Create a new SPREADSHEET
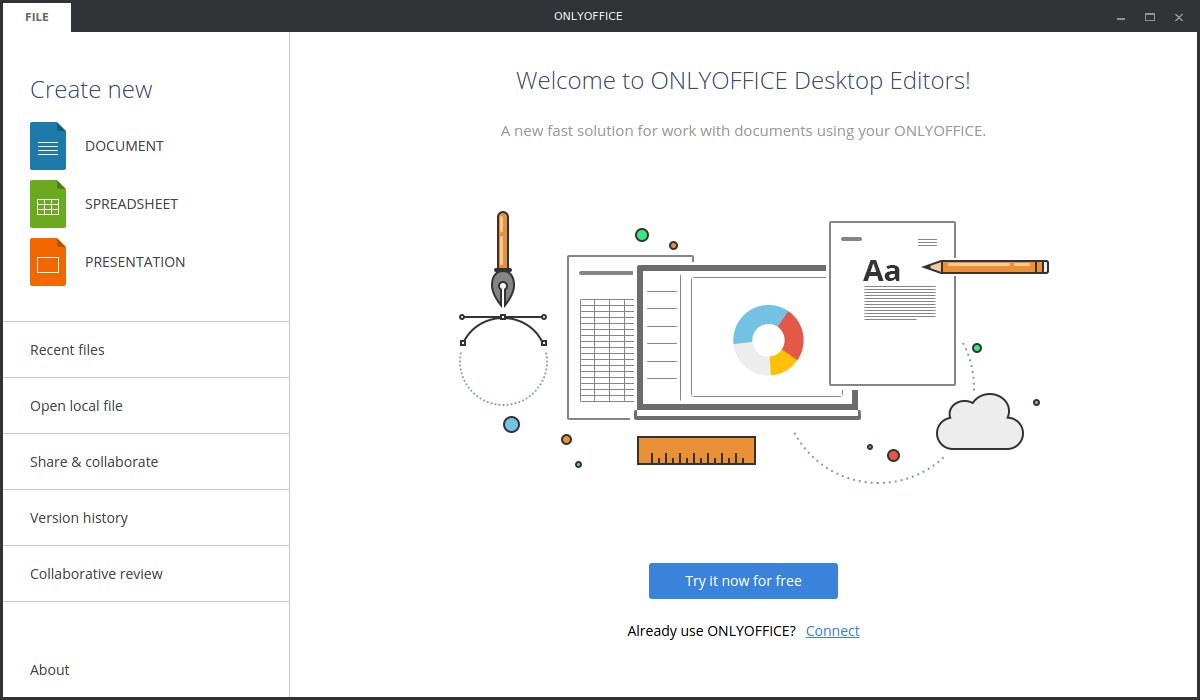Viewport: 1200px width, 700px height. coord(131,204)
